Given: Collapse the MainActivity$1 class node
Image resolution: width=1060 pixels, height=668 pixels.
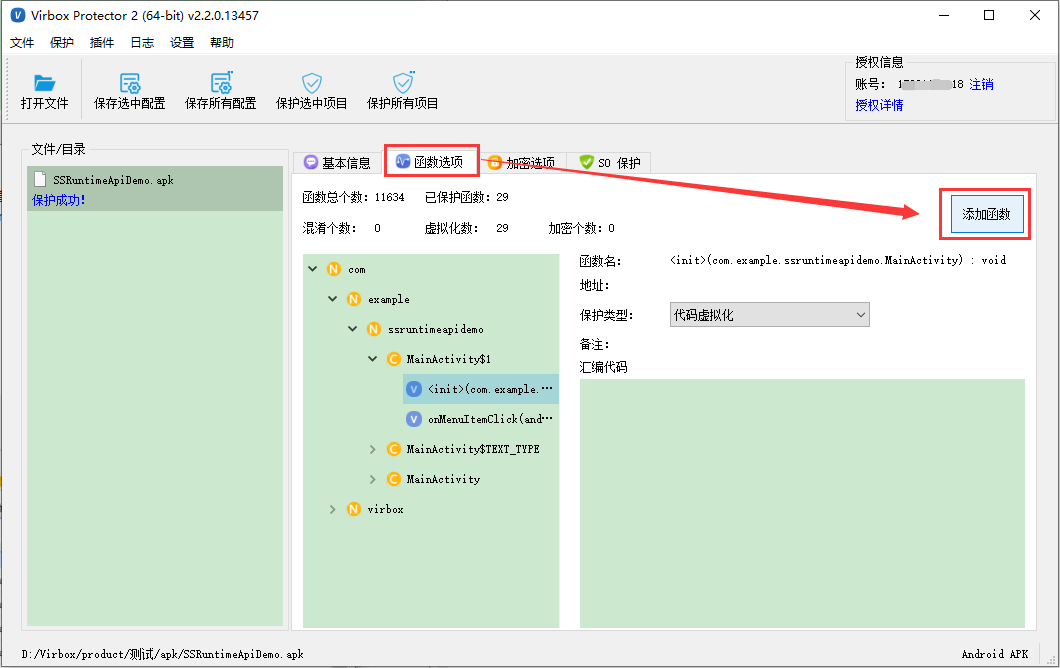Looking at the screenshot, I should pos(372,359).
